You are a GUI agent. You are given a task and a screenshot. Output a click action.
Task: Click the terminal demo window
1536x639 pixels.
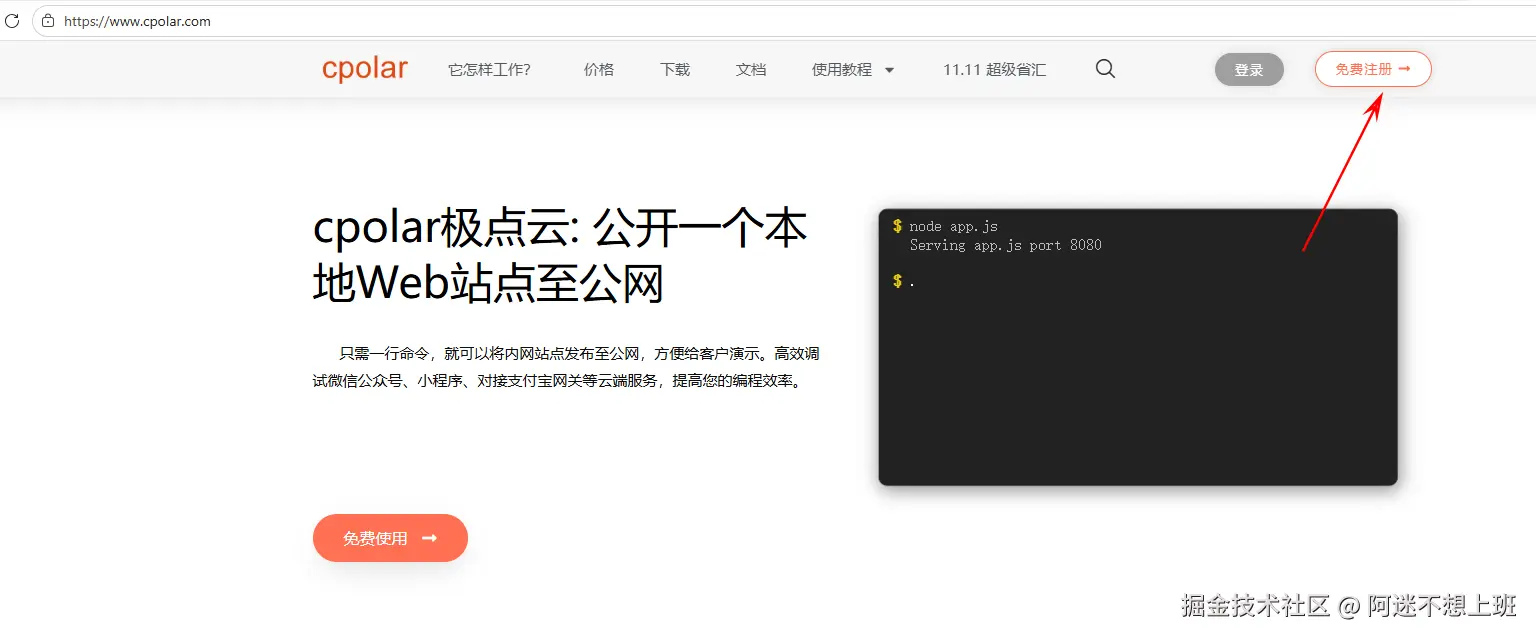click(1138, 347)
